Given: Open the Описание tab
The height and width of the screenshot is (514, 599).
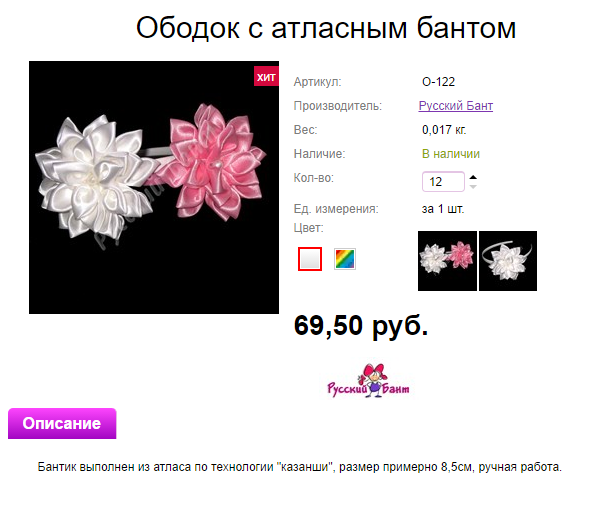Looking at the screenshot, I should [62, 423].
